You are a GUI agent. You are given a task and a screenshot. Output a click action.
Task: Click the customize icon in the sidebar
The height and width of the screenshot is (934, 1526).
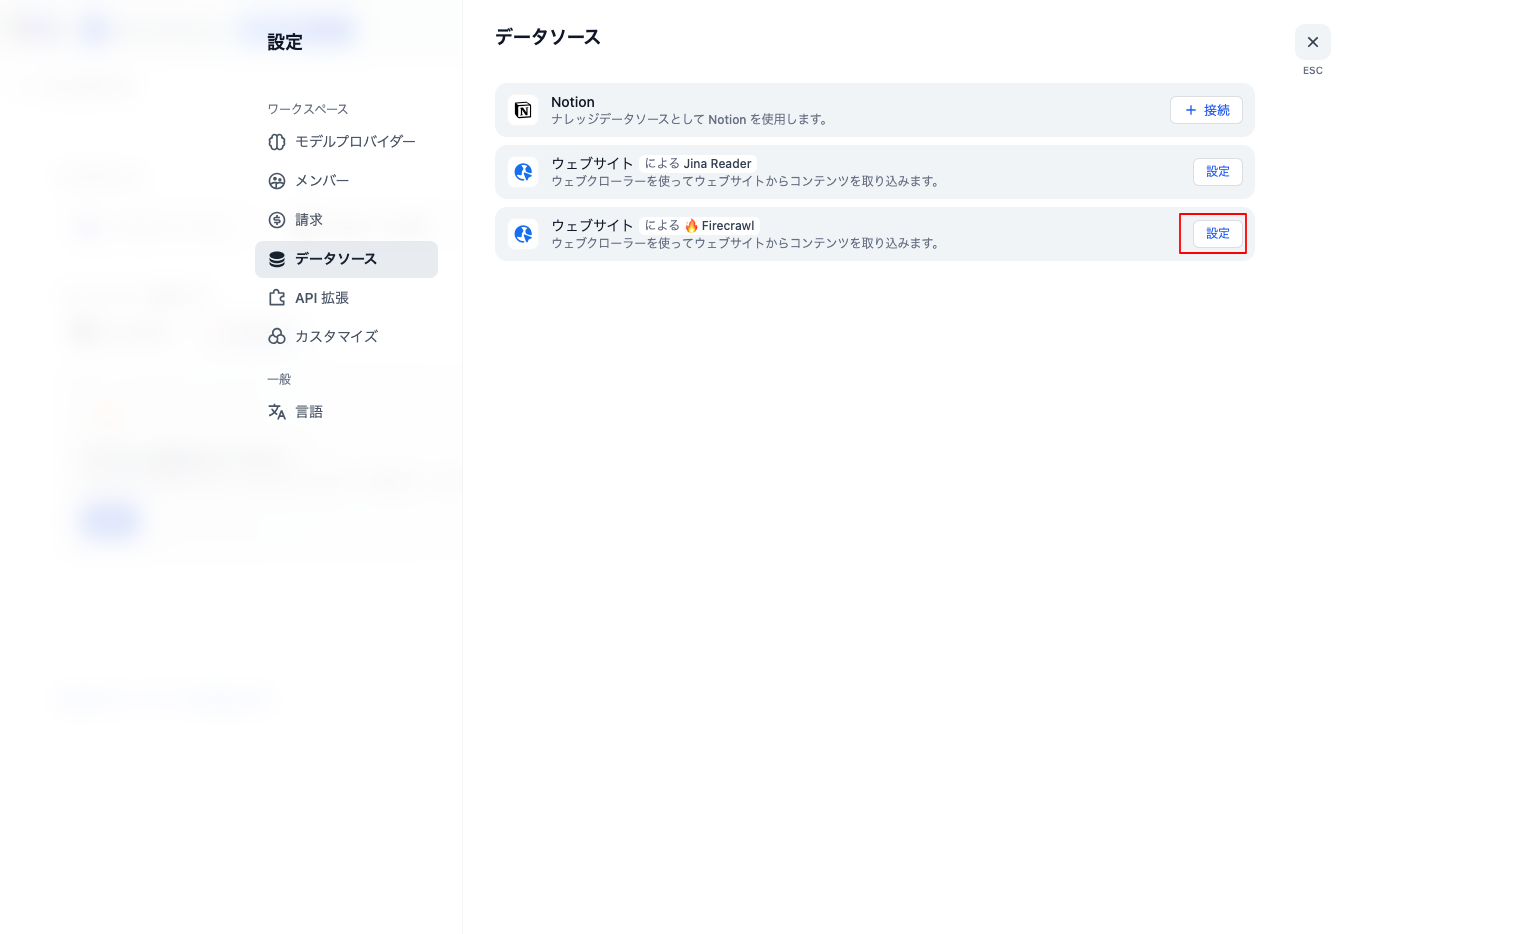click(277, 337)
